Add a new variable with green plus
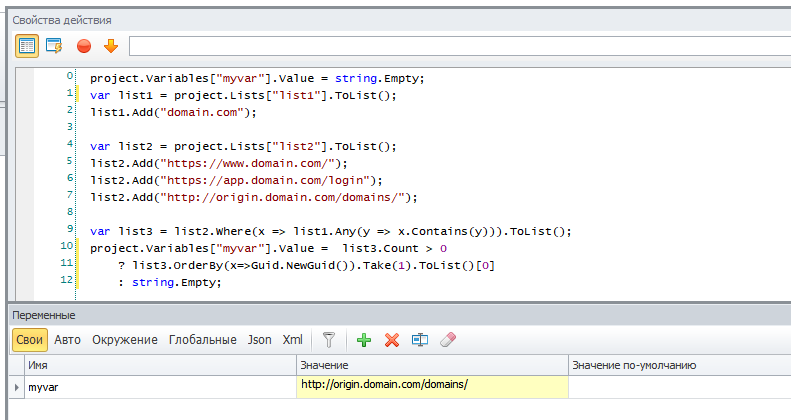Viewport: 791px width, 420px height. click(x=364, y=340)
